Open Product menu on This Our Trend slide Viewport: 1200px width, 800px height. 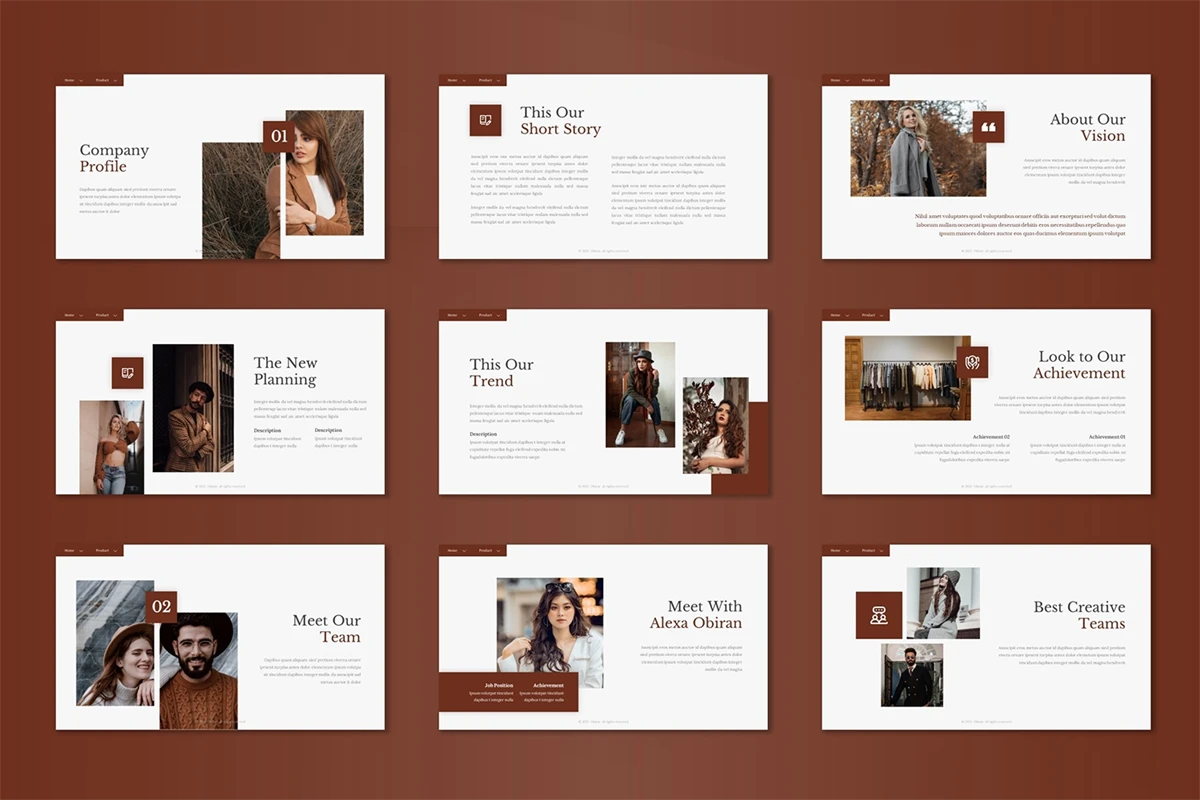pos(485,315)
